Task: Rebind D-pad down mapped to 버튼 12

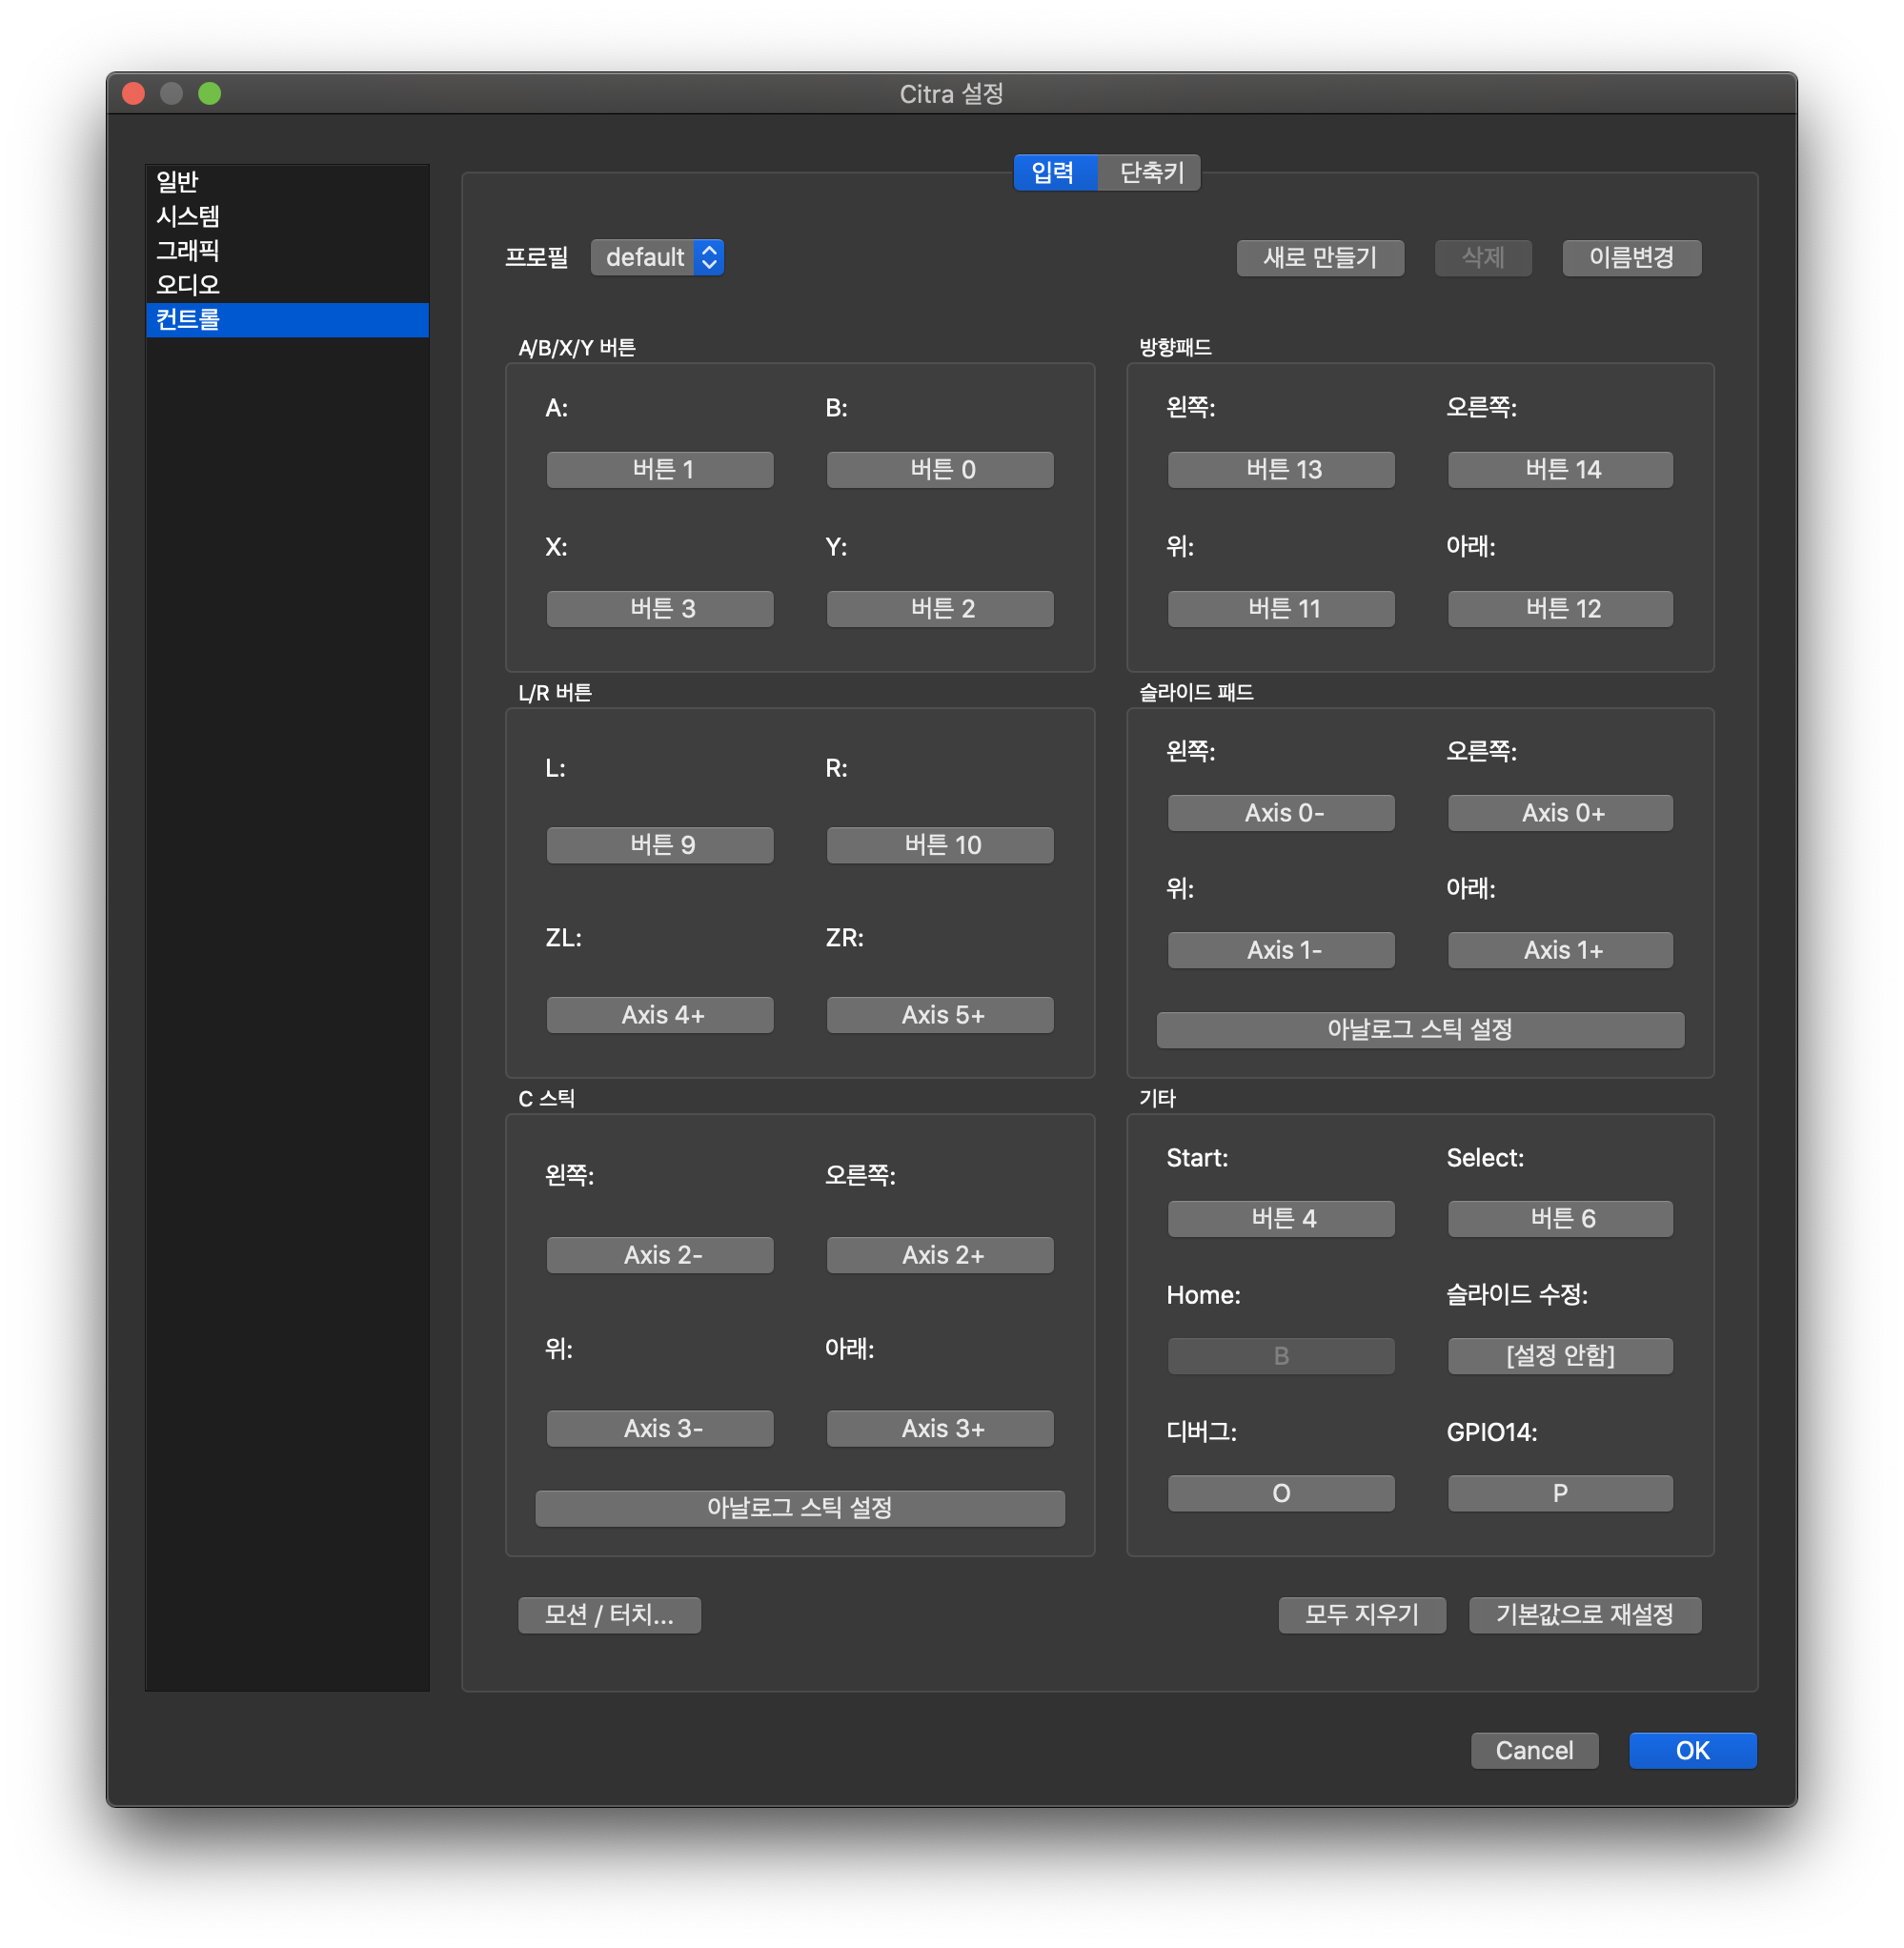Action: pyautogui.click(x=1560, y=609)
